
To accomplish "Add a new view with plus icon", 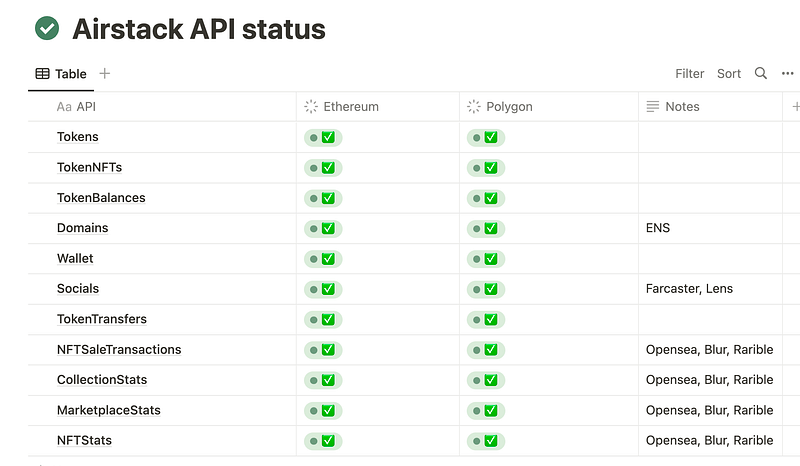I will coord(105,73).
